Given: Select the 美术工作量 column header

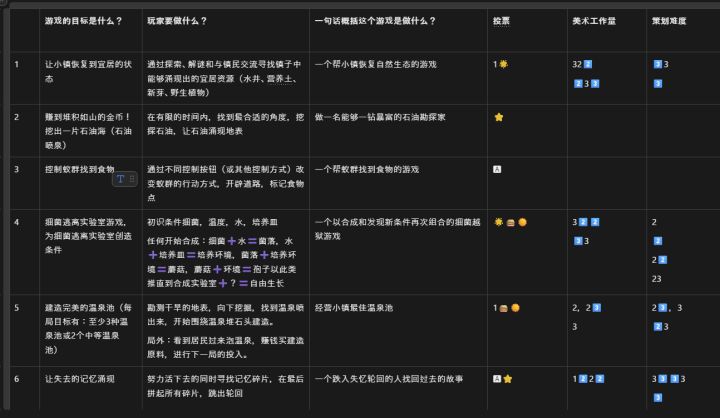Looking at the screenshot, I should point(594,21).
